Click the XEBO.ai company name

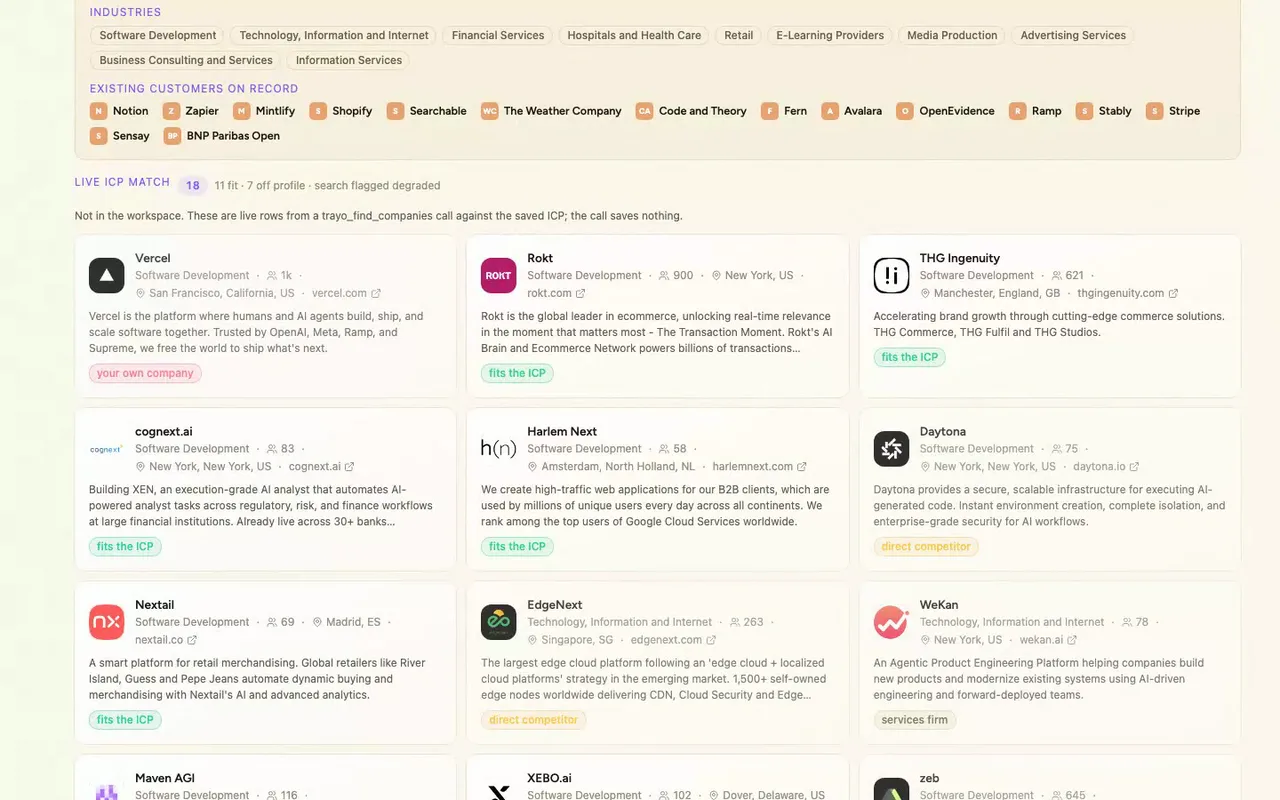pyautogui.click(x=550, y=778)
